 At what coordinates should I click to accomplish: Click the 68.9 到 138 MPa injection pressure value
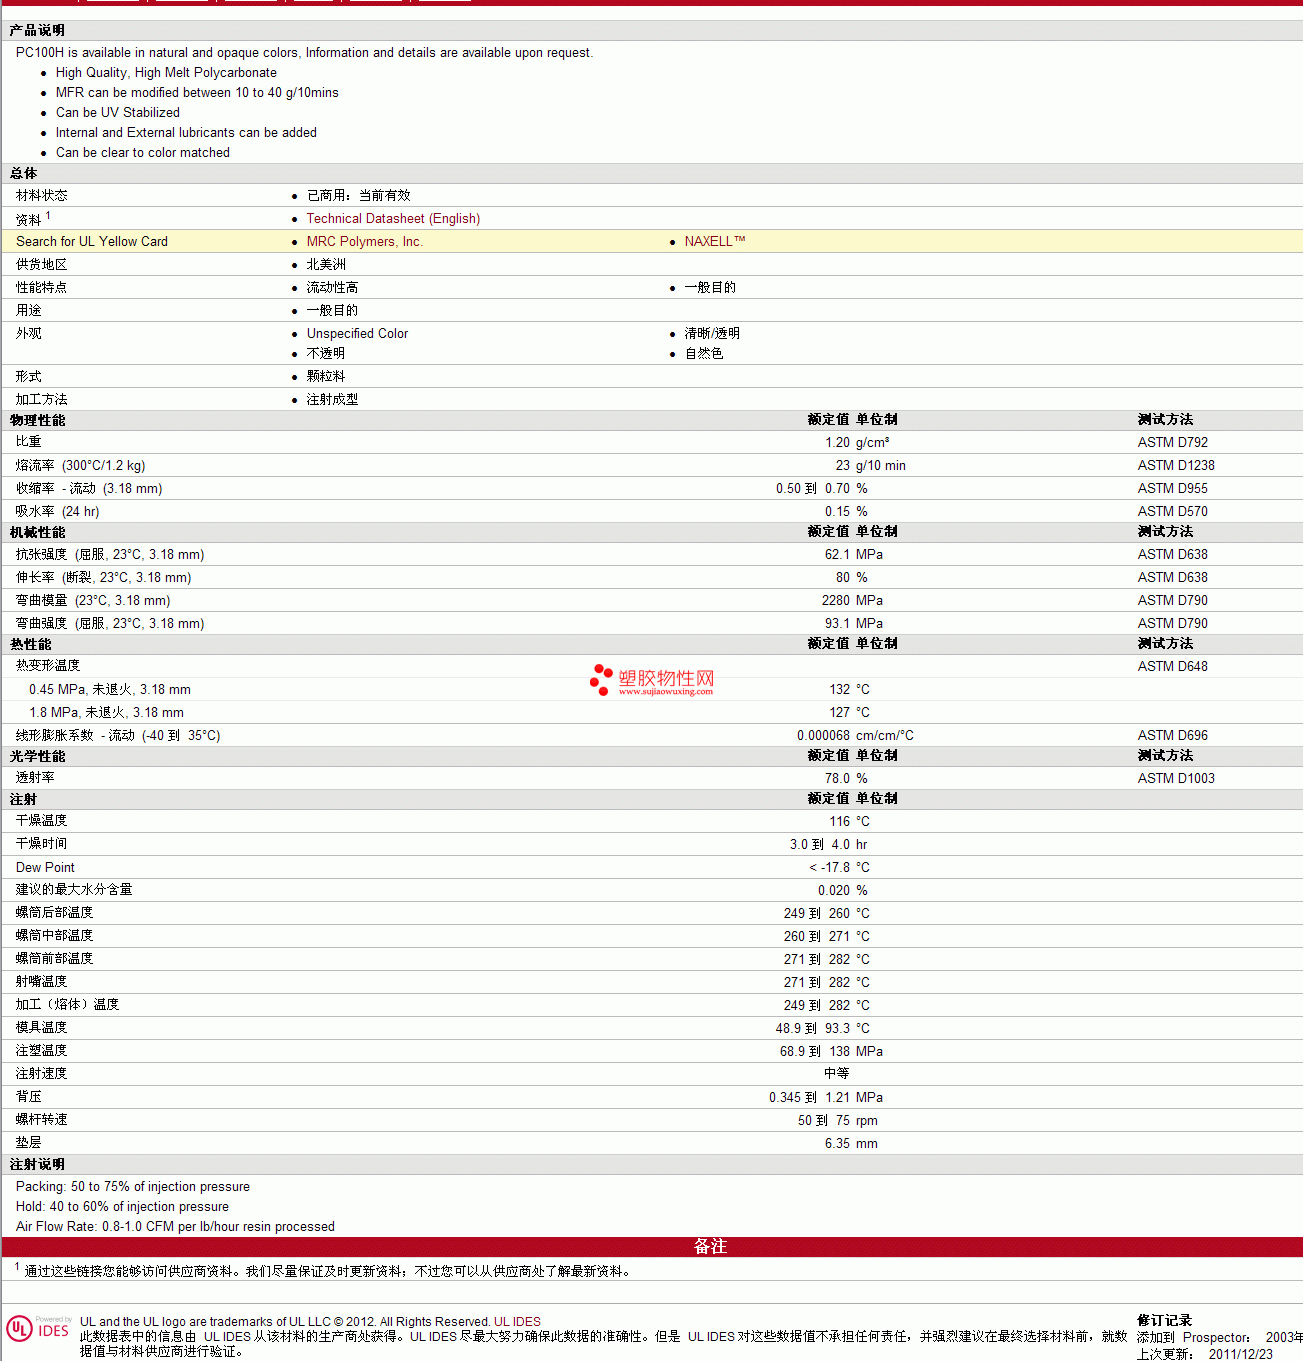point(831,1051)
